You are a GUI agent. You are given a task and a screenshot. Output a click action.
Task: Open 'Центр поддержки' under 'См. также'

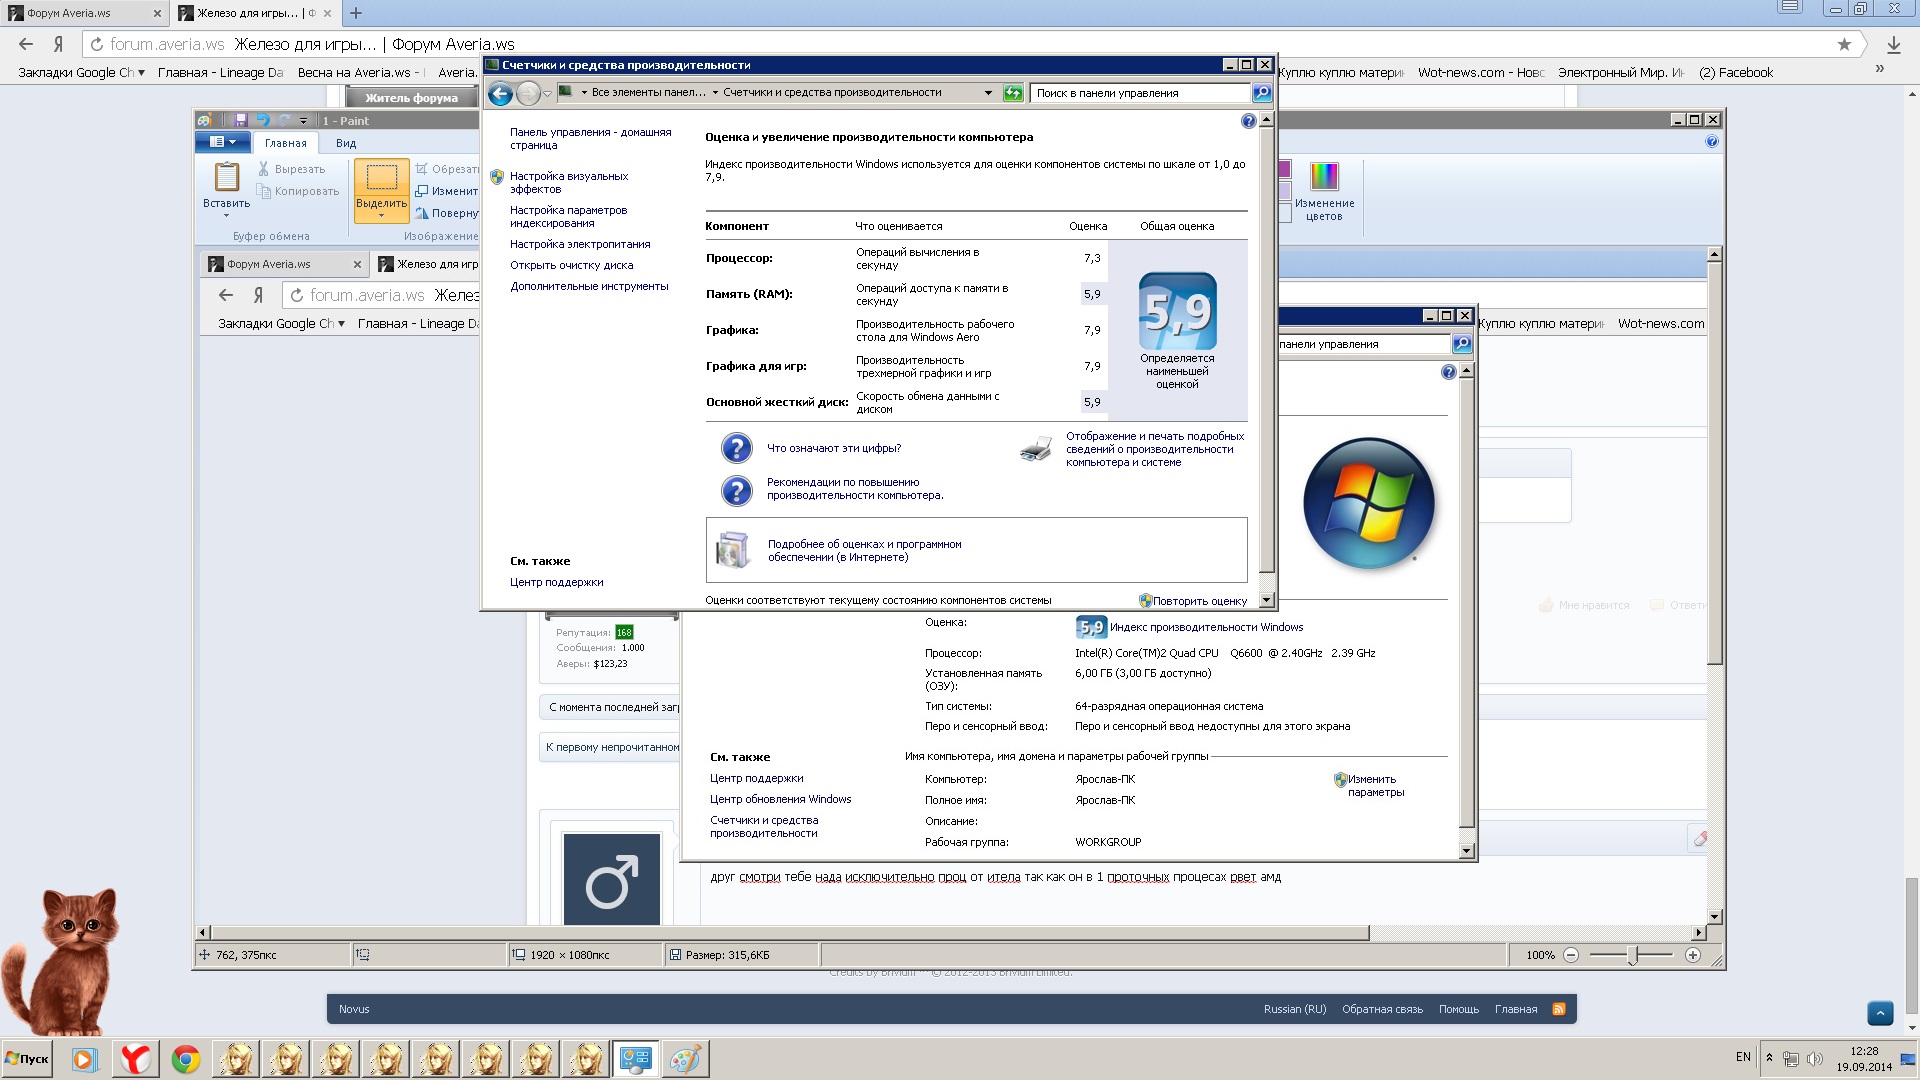[557, 582]
